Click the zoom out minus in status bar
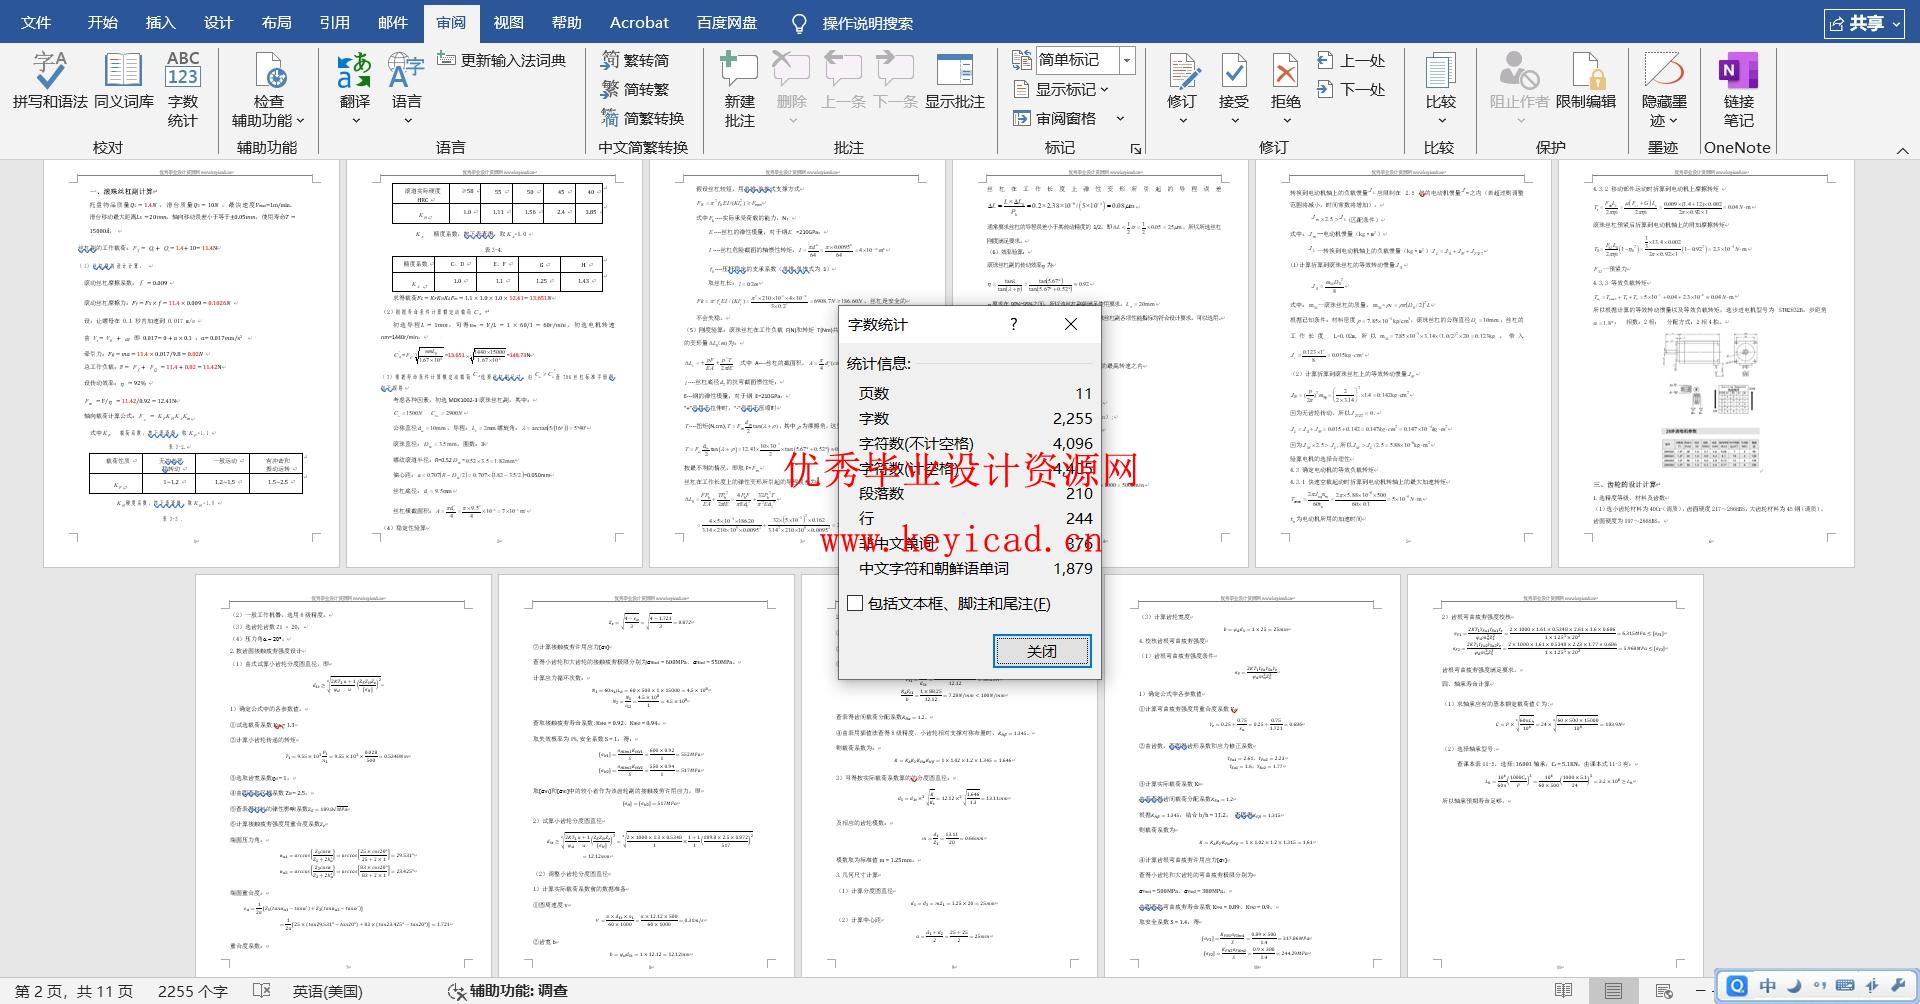 point(1700,991)
